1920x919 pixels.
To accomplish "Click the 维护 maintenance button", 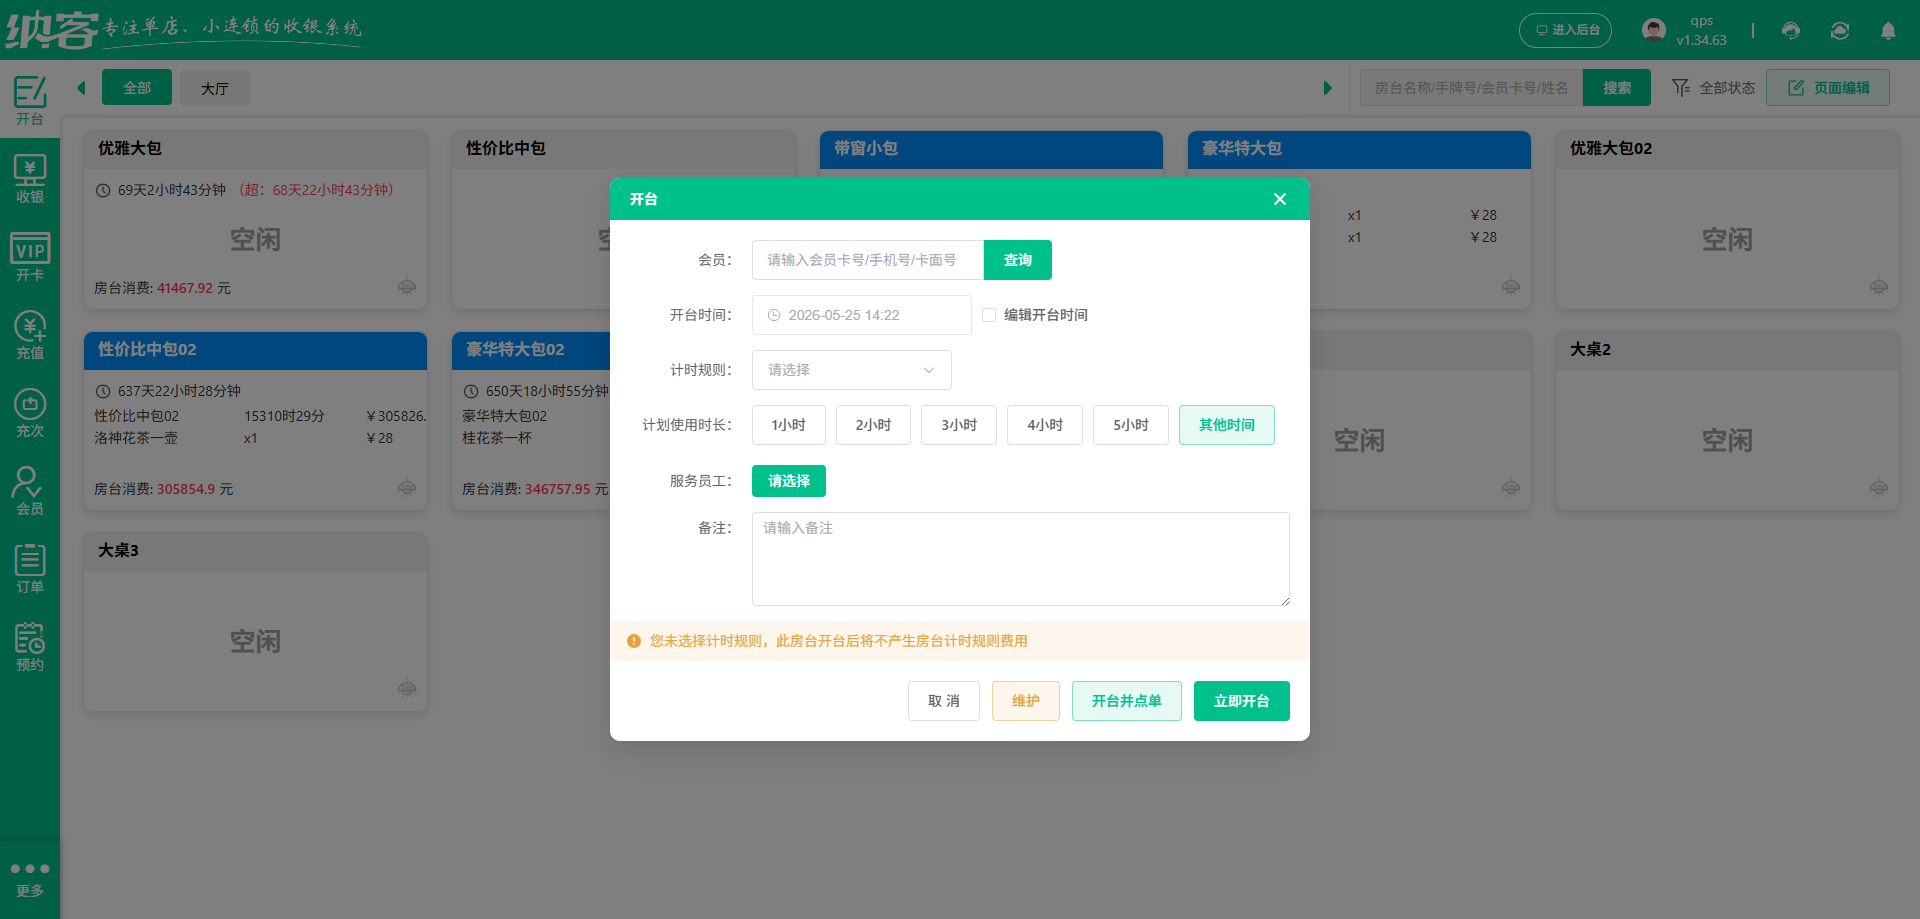I will 1026,701.
